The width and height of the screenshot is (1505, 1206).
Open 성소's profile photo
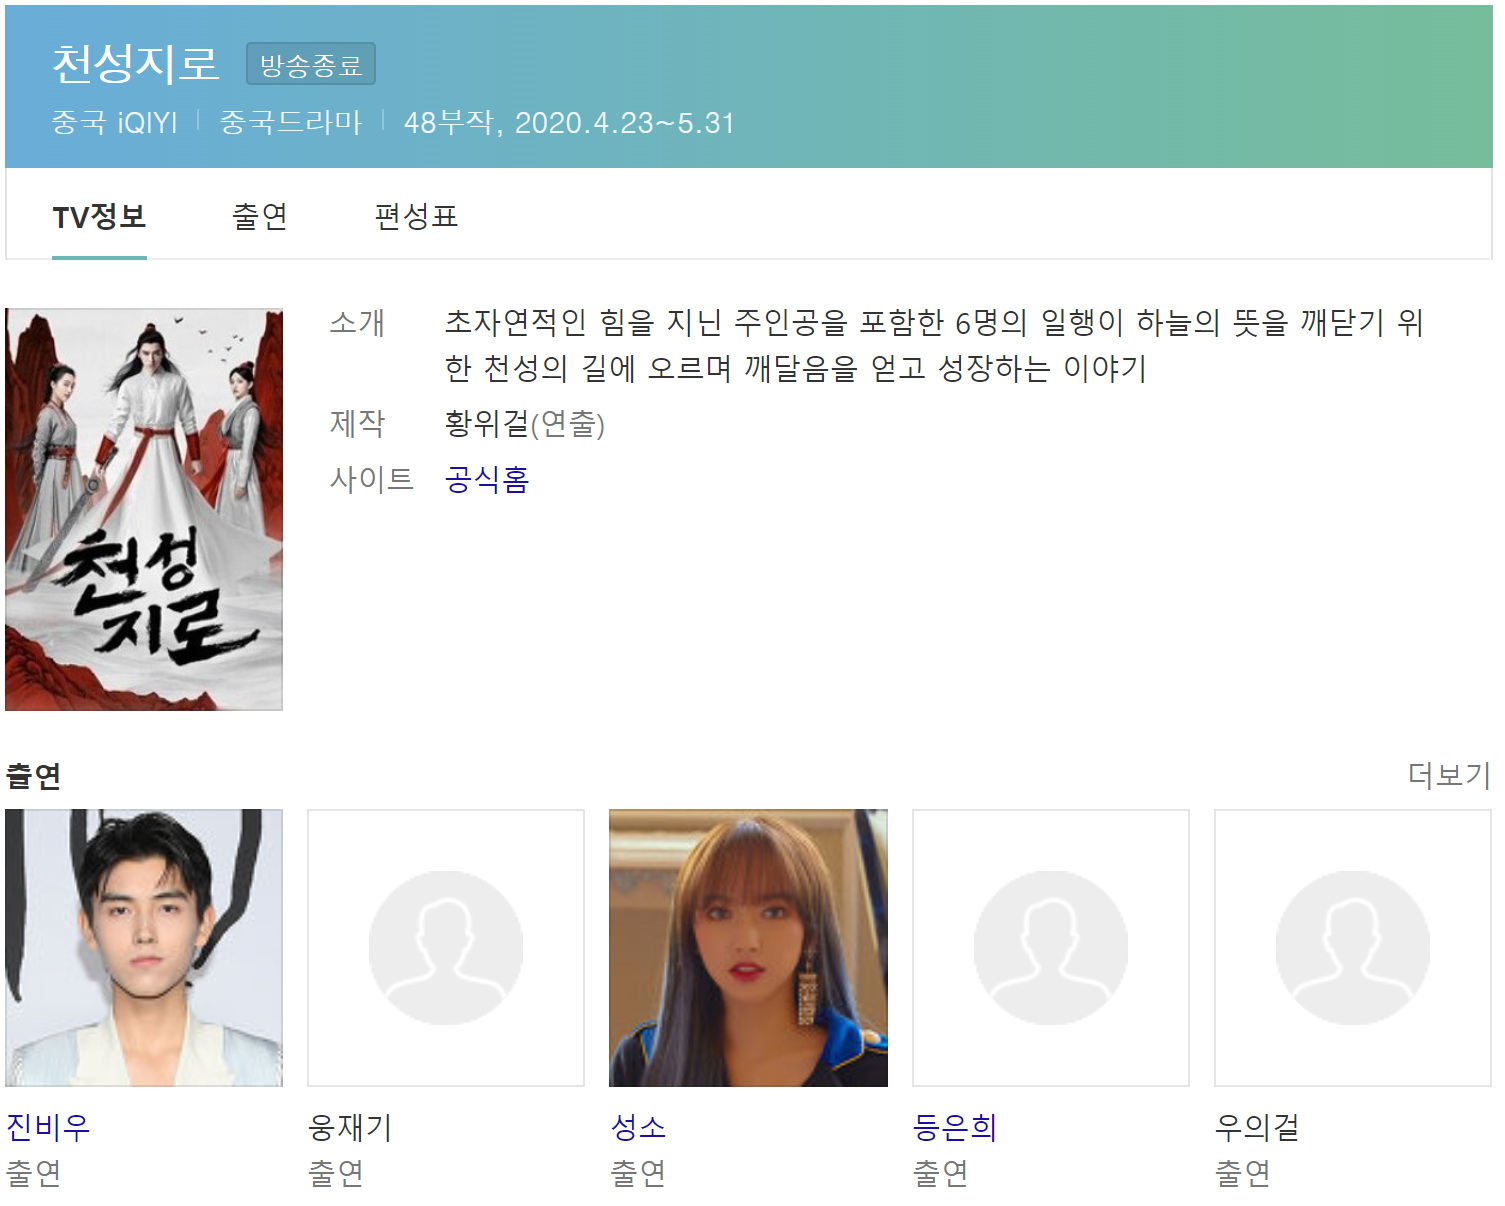[x=748, y=948]
